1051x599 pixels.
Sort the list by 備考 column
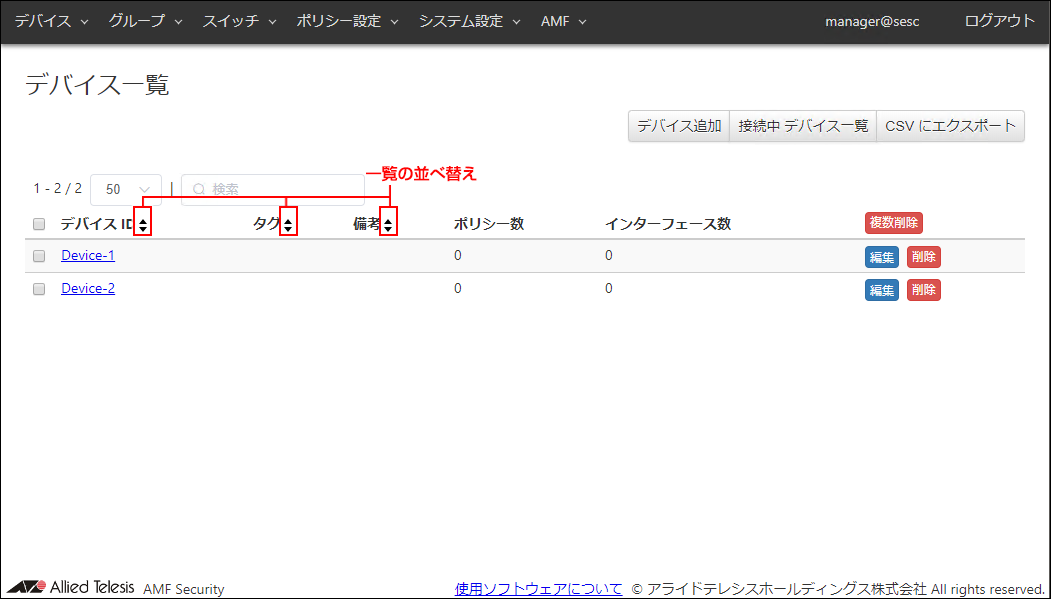388,225
